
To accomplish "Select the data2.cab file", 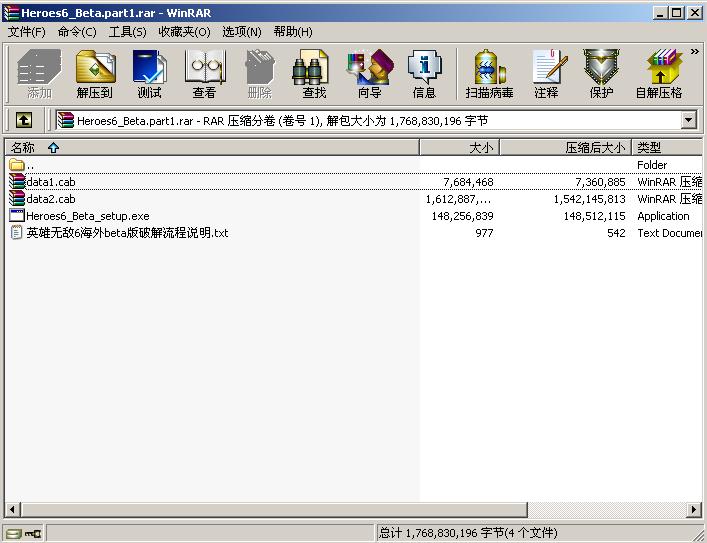I will [50, 199].
